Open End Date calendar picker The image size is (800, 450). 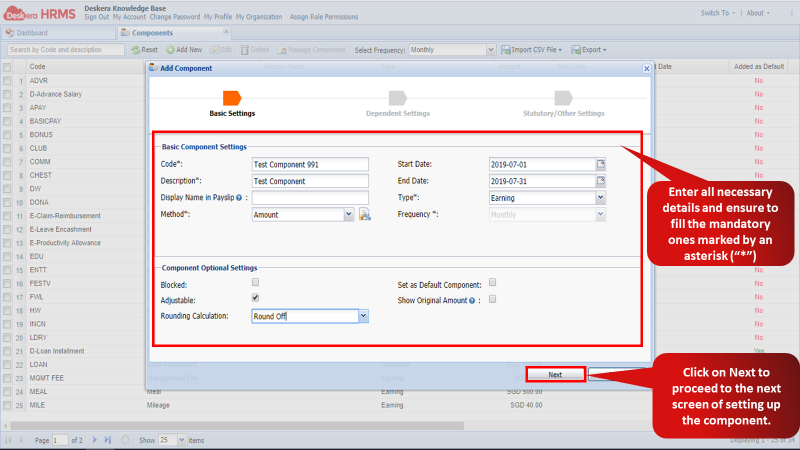point(601,181)
